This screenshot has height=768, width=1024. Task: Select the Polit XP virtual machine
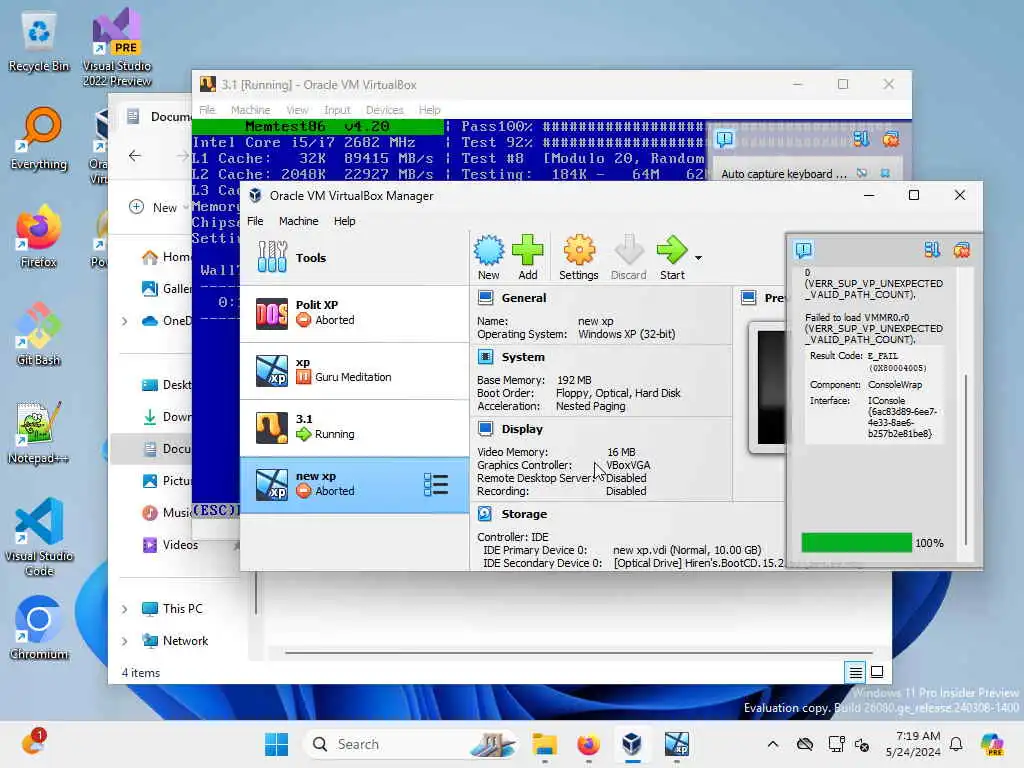click(x=355, y=313)
